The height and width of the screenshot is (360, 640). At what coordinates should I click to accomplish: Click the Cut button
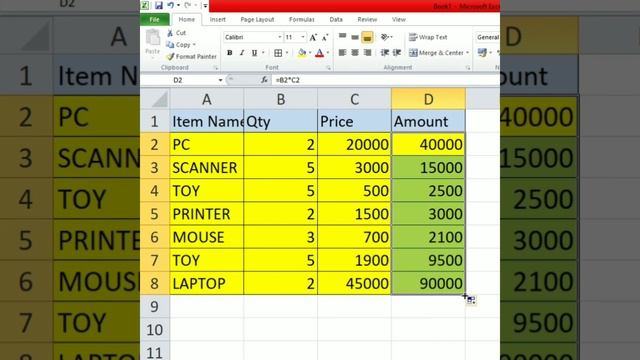(177, 33)
